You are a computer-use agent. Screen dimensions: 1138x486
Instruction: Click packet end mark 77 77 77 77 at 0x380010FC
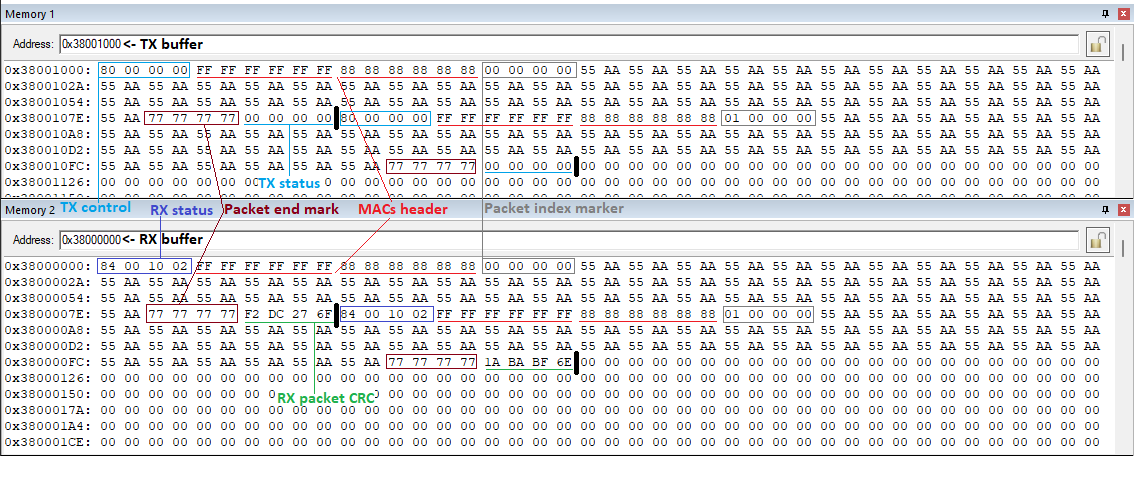432,166
